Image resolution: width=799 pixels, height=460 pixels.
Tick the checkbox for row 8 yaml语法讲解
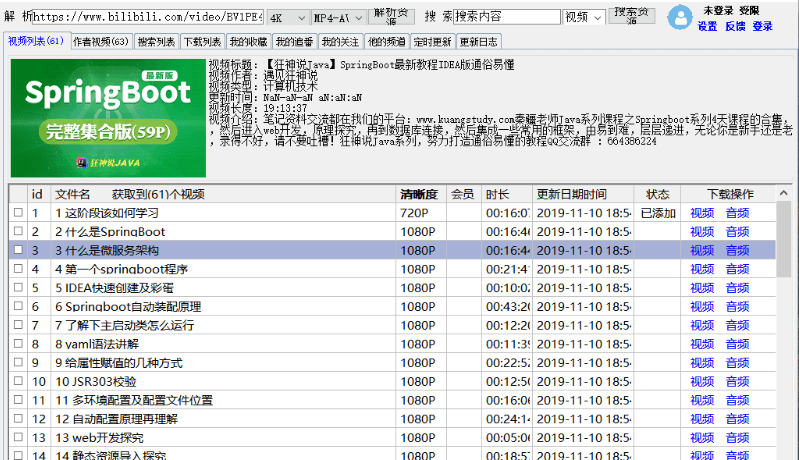pyautogui.click(x=18, y=343)
